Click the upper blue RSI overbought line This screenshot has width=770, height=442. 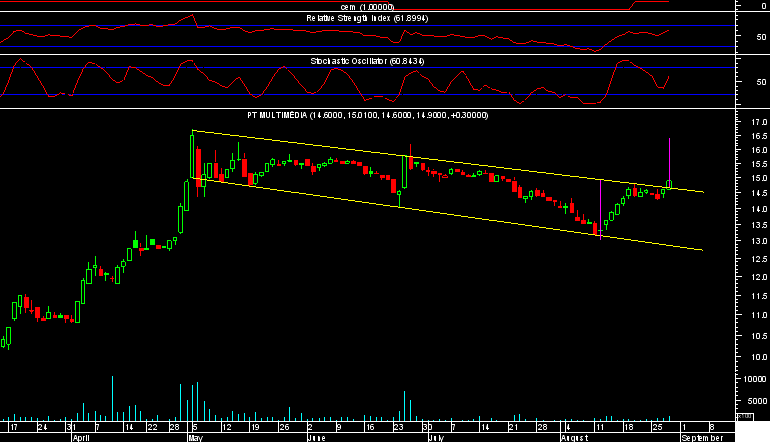click(x=367, y=26)
